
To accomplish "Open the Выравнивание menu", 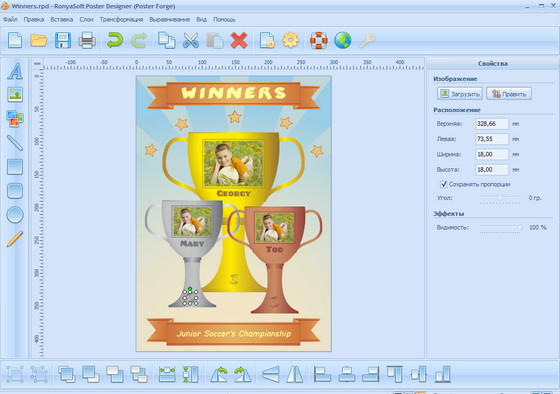I will (170, 19).
